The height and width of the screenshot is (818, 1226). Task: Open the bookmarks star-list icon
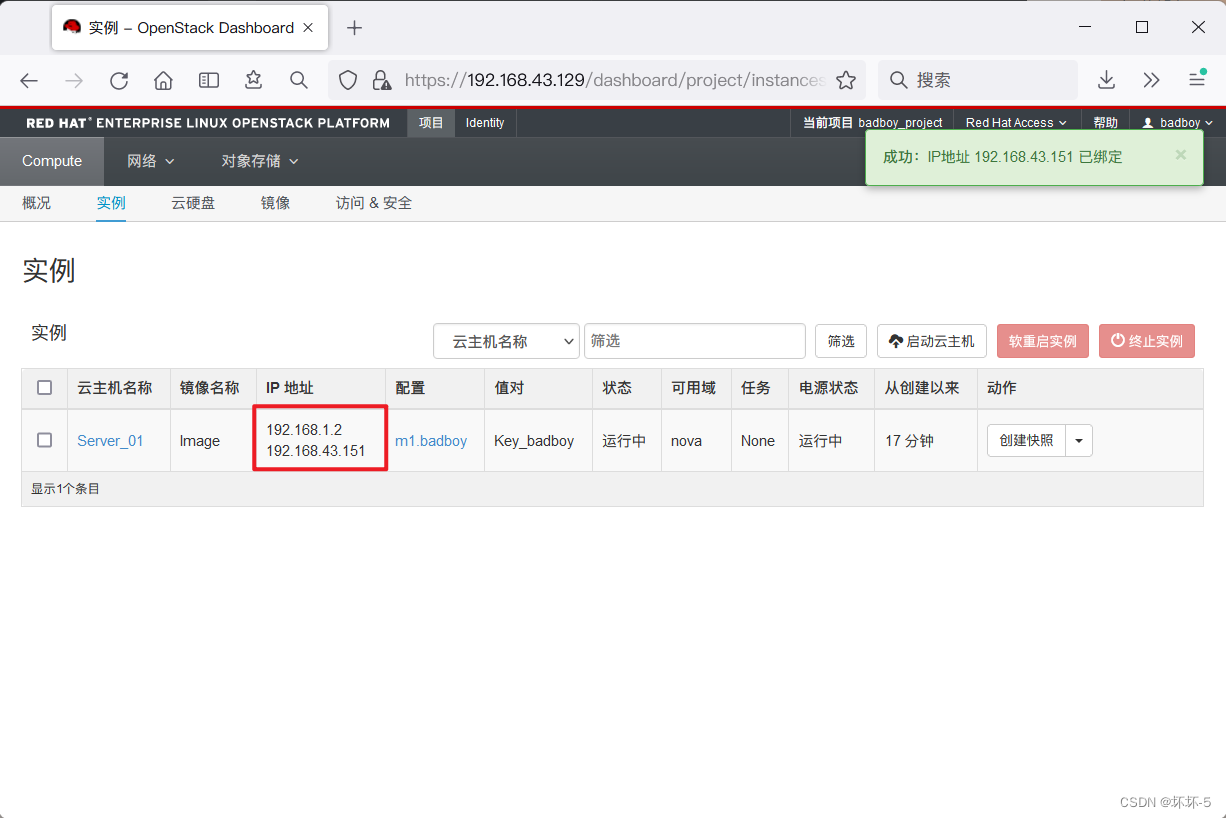tap(253, 80)
